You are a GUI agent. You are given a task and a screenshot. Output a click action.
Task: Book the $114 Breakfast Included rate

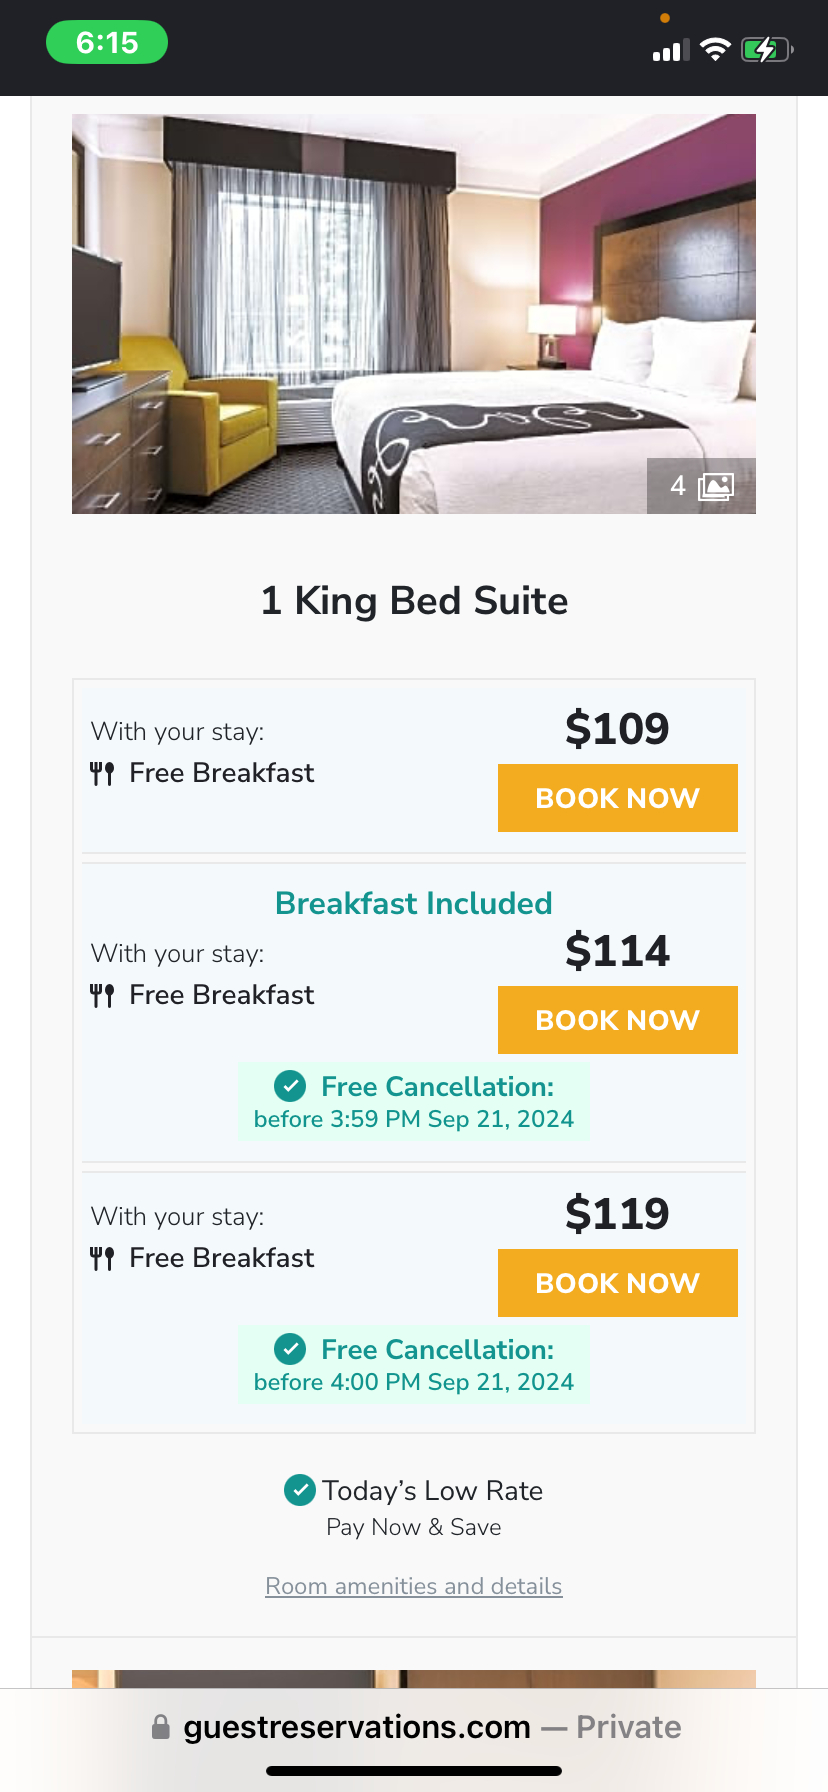pyautogui.click(x=617, y=1019)
